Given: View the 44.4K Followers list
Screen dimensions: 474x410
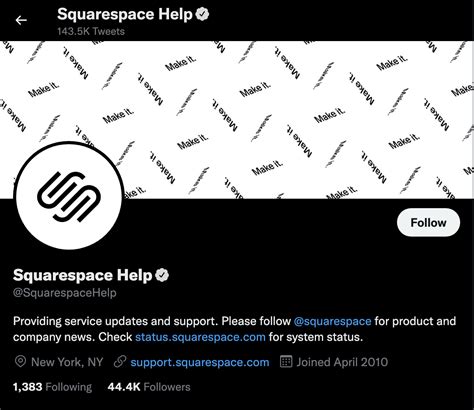Looking at the screenshot, I should 149,387.
